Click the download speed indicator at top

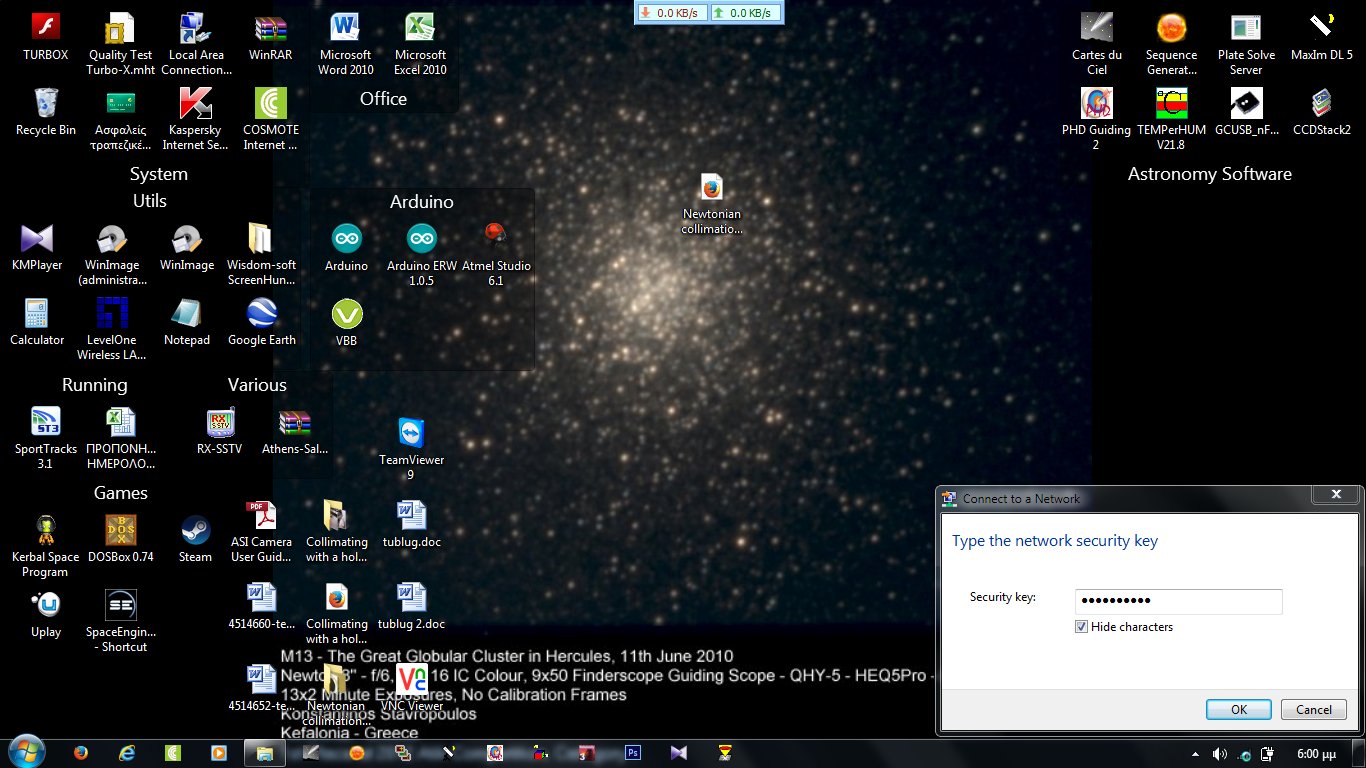tap(672, 12)
